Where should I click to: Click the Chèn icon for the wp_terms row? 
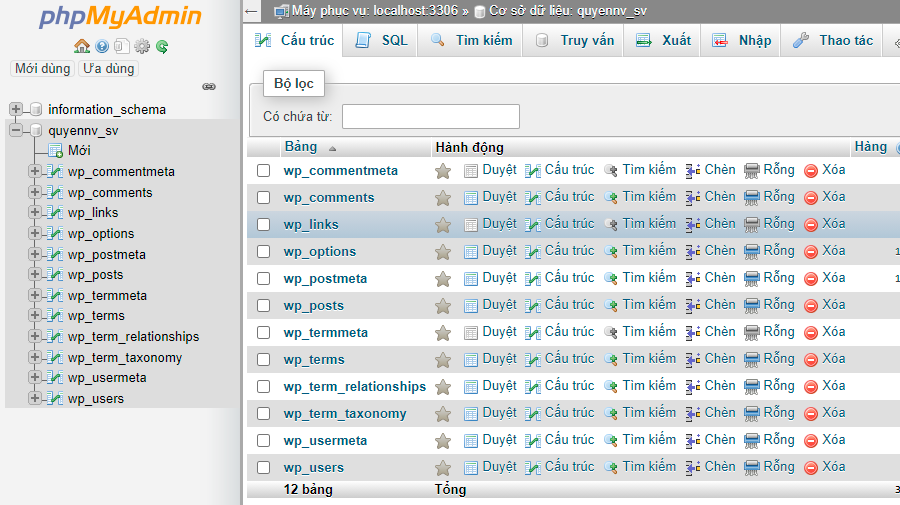[x=693, y=359]
